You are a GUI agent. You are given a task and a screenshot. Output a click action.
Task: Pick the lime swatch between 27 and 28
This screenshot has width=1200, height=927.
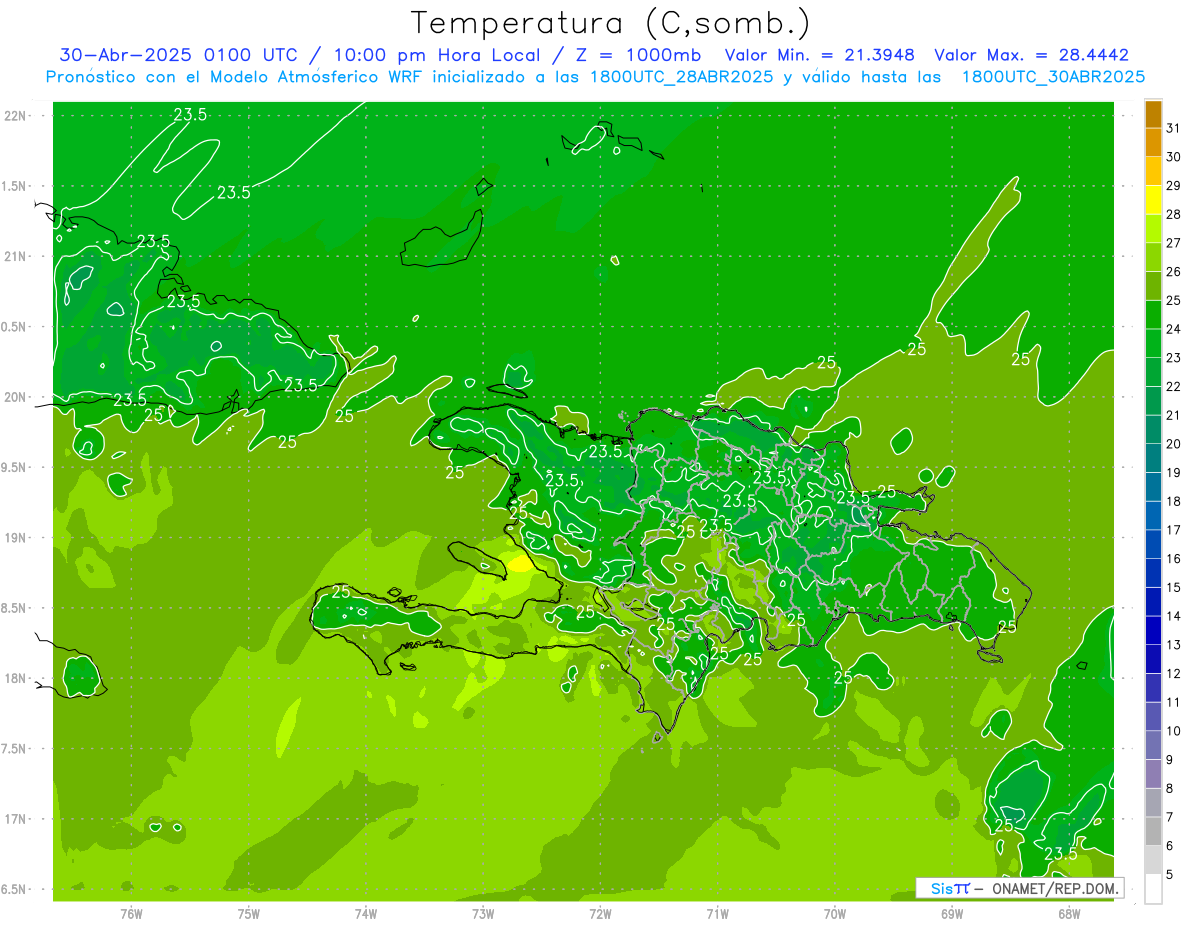(1153, 228)
